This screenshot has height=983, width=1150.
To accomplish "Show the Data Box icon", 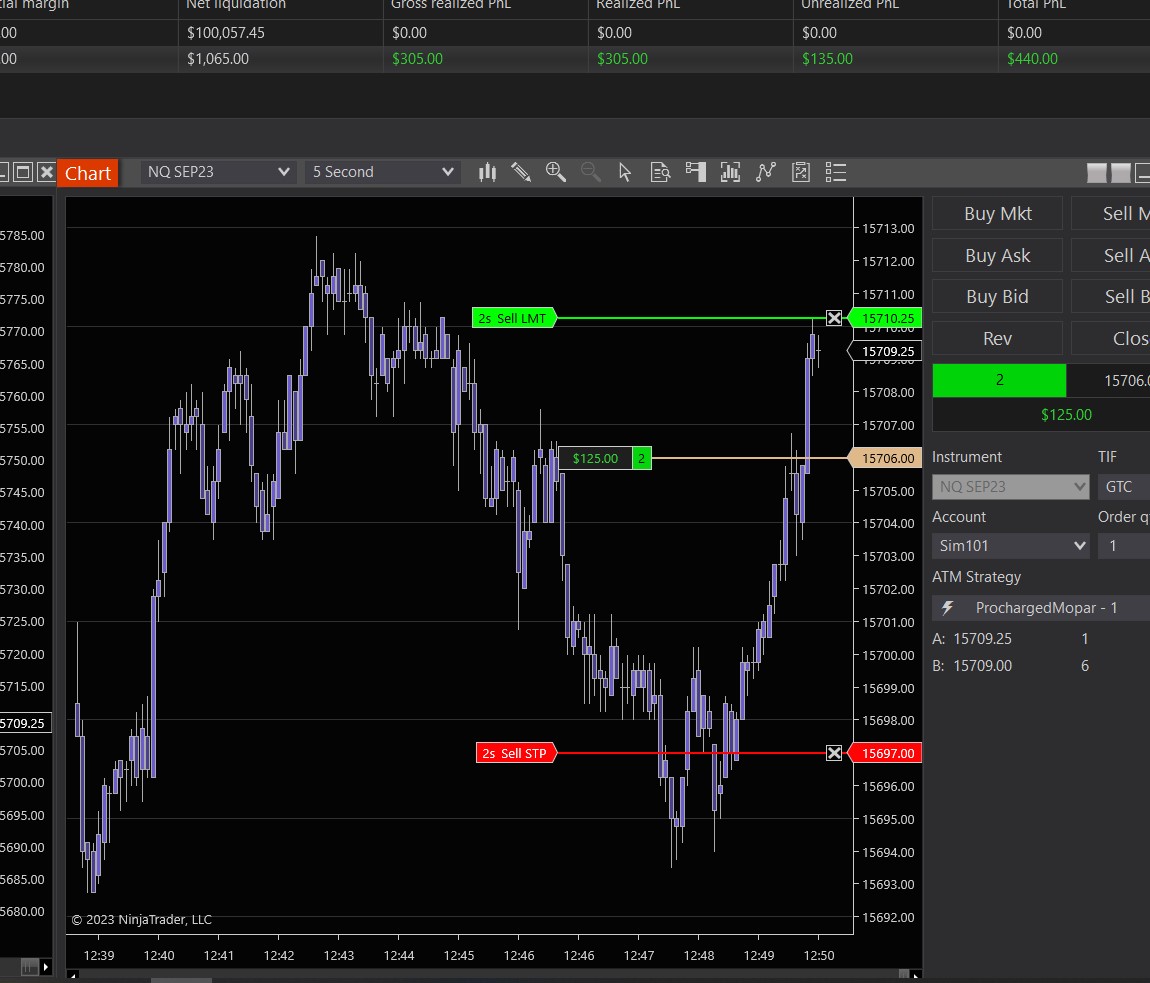I will 660,172.
